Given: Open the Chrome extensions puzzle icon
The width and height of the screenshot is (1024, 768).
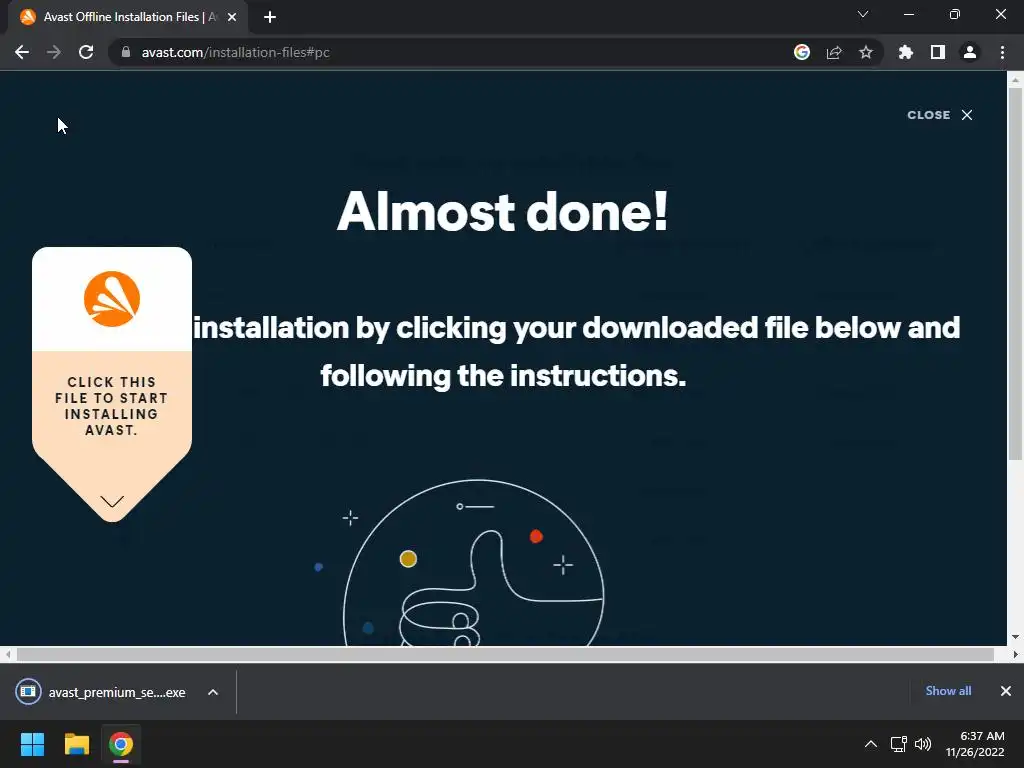Looking at the screenshot, I should tap(905, 52).
